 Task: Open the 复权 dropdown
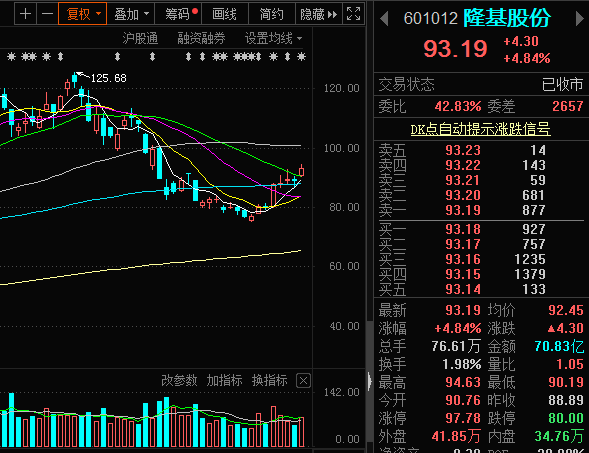point(83,14)
